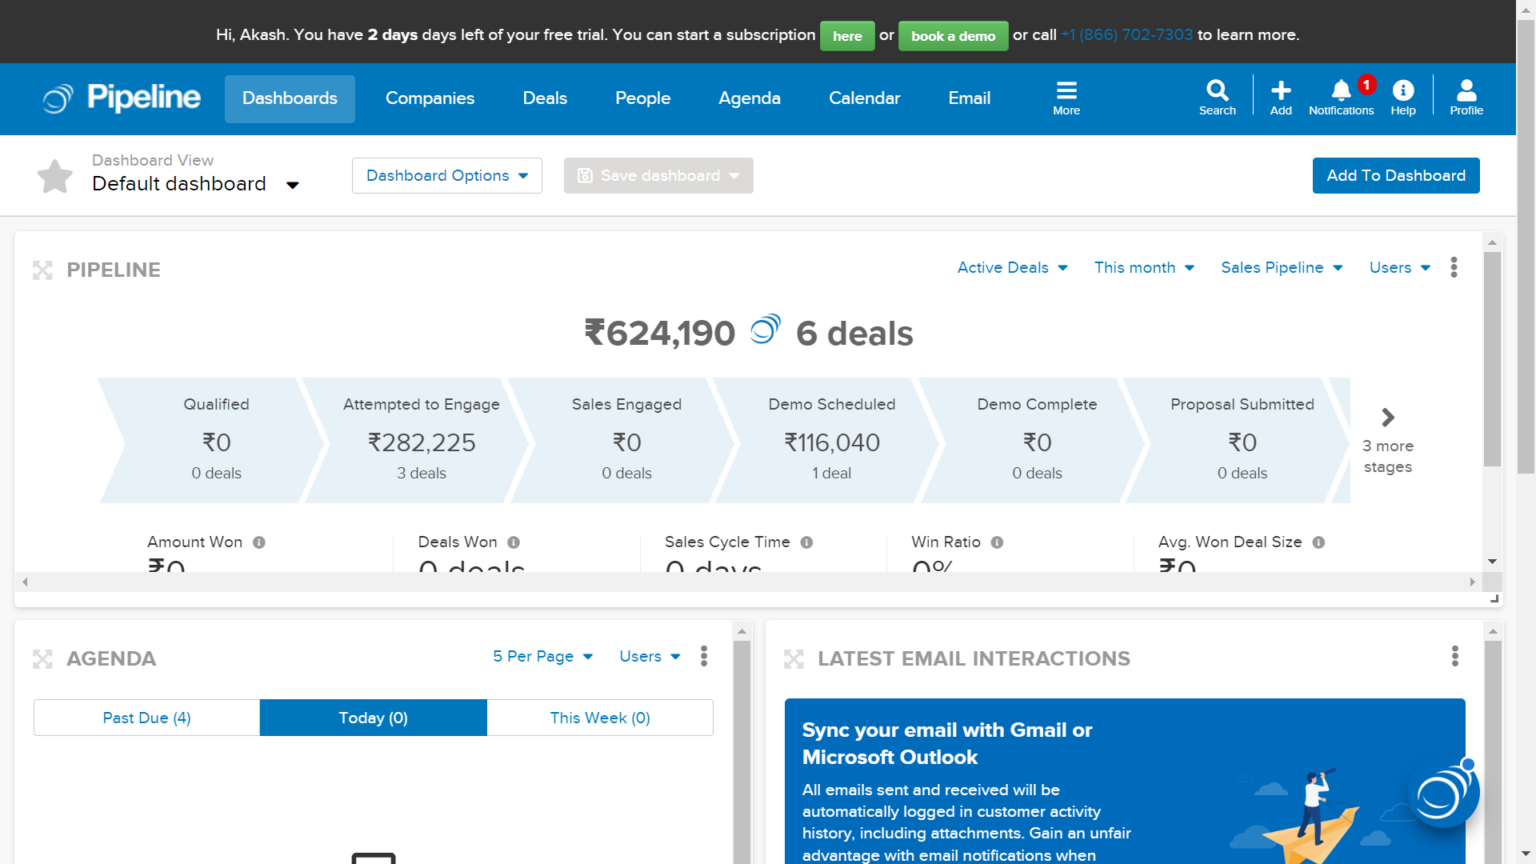Expand the Dashboard Options dropdown
Screen dimensions: 1536x864
447,176
